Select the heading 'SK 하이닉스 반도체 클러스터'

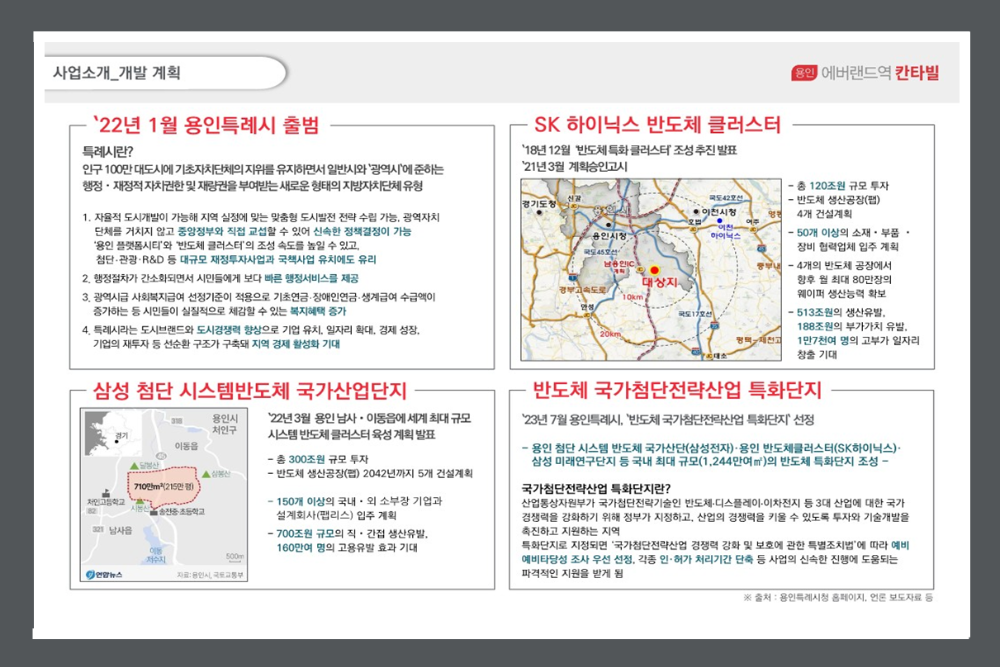pyautogui.click(x=658, y=125)
